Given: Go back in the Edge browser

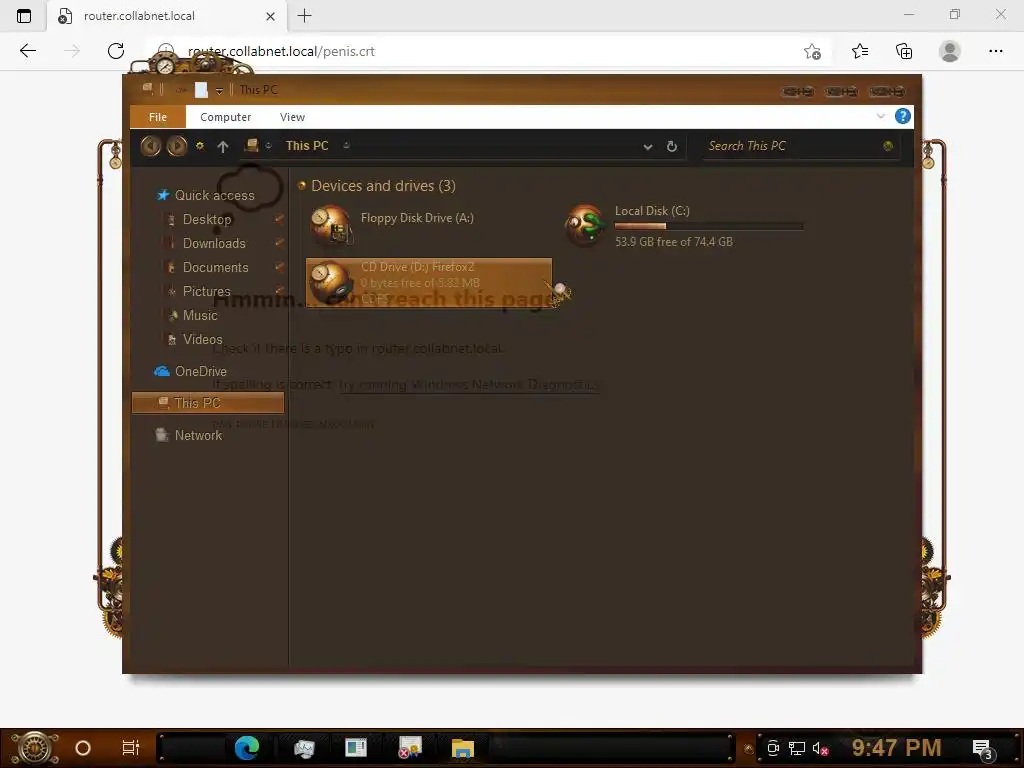Looking at the screenshot, I should pos(27,51).
